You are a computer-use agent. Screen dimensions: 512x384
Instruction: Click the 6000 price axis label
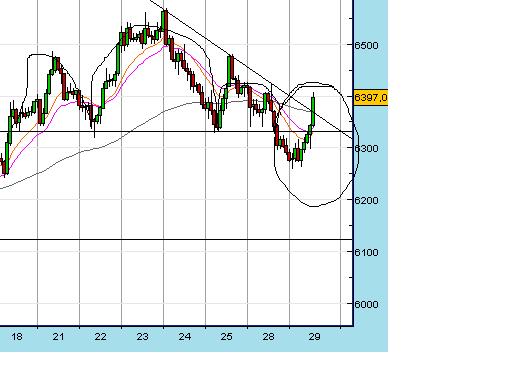pos(366,304)
